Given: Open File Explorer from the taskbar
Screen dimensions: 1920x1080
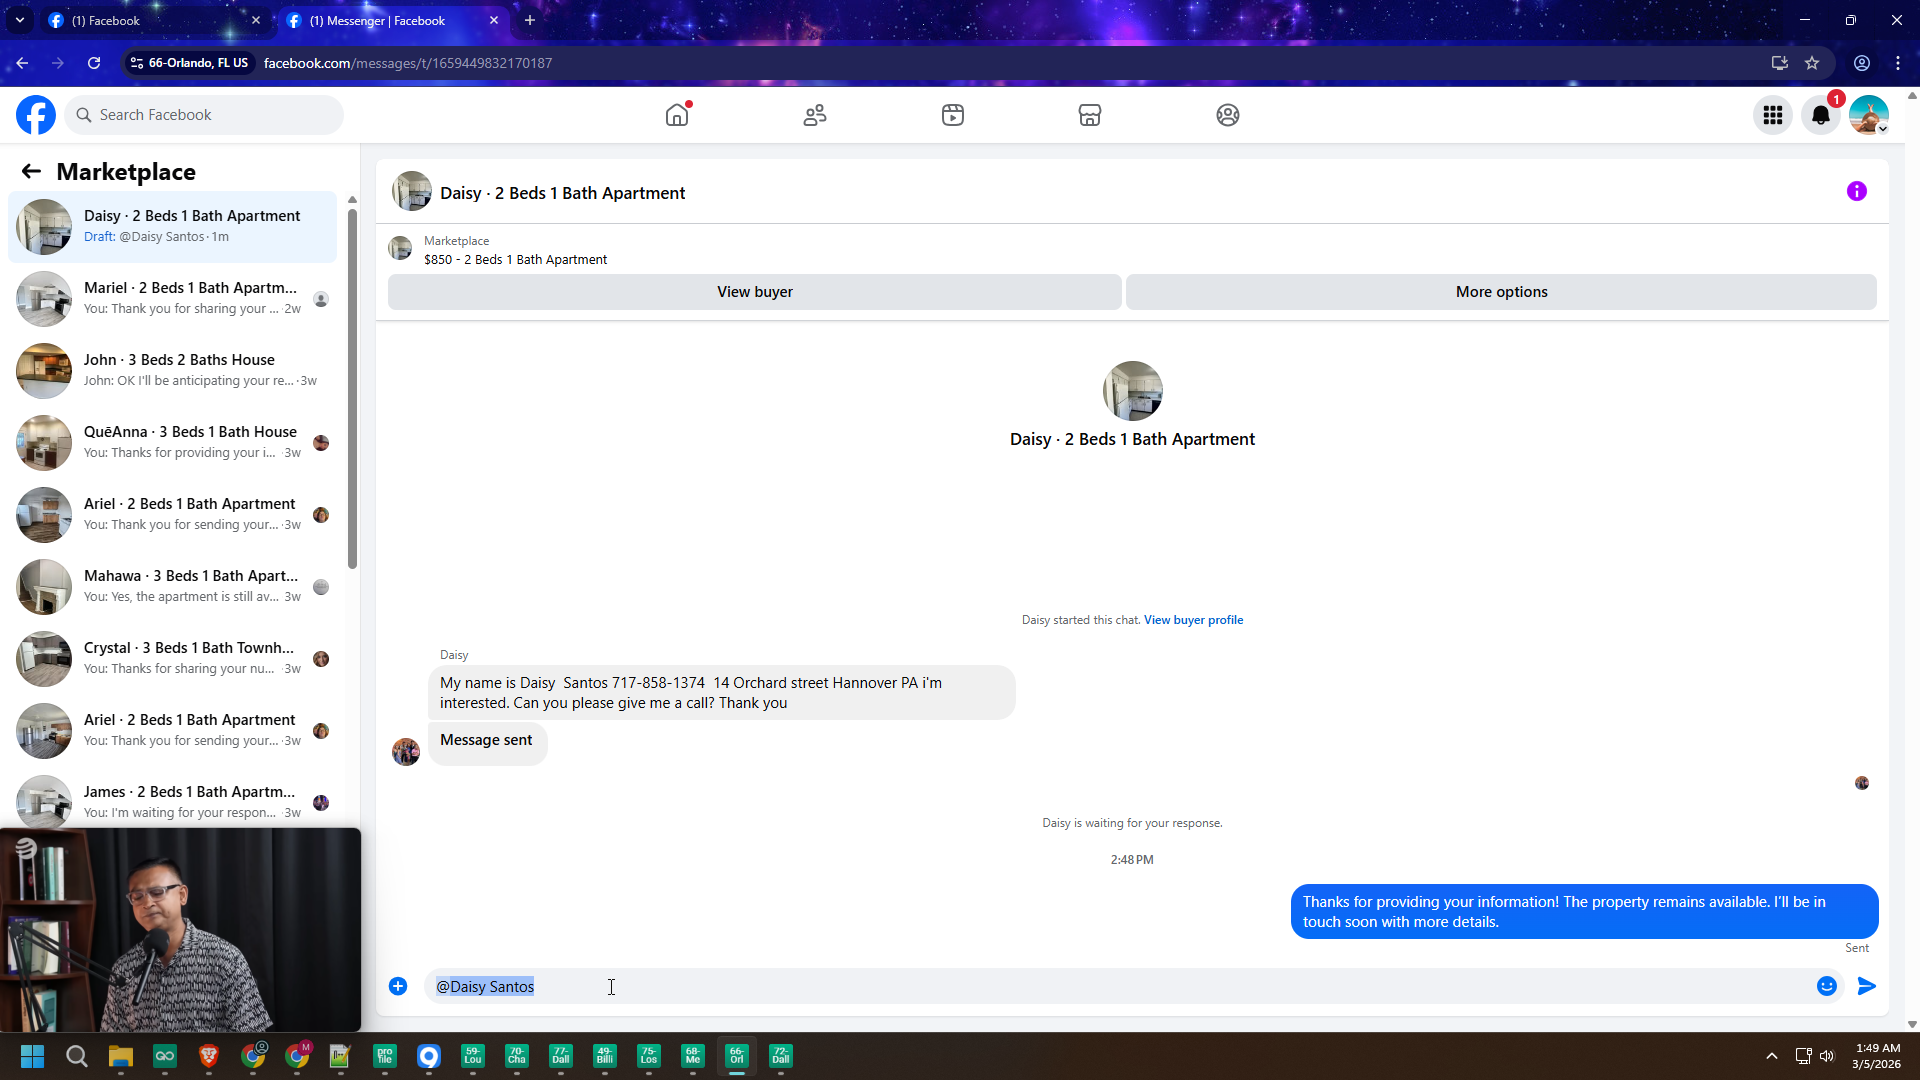Looking at the screenshot, I should coord(121,1056).
